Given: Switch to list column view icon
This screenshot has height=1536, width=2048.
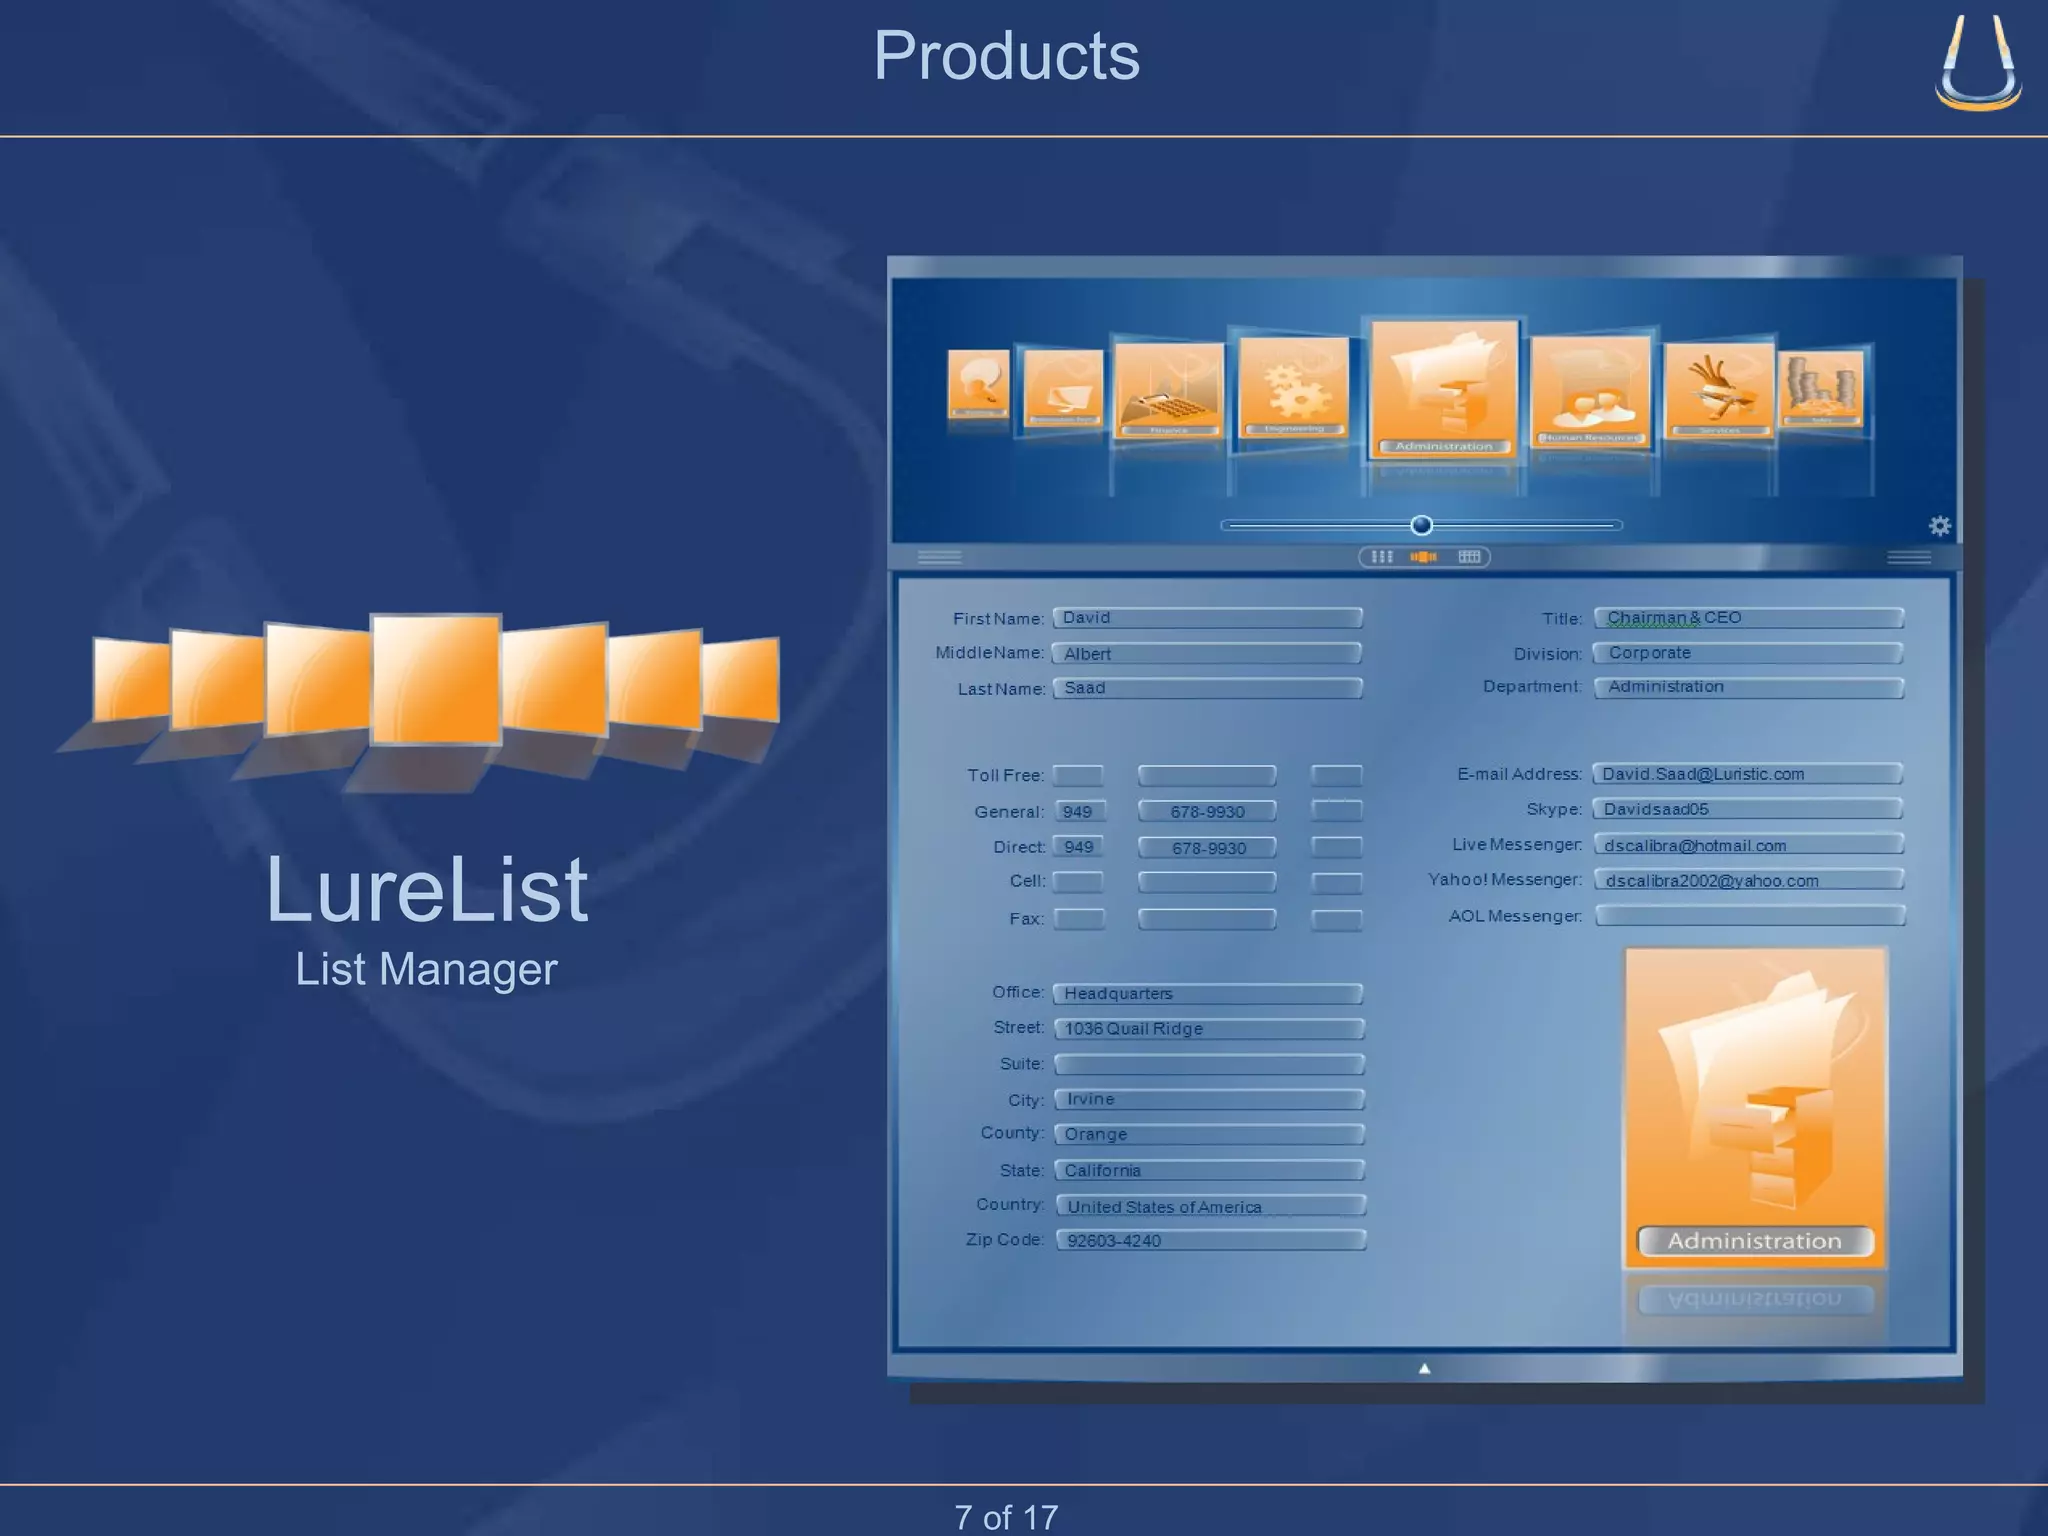Looking at the screenshot, I should coord(1382,557).
